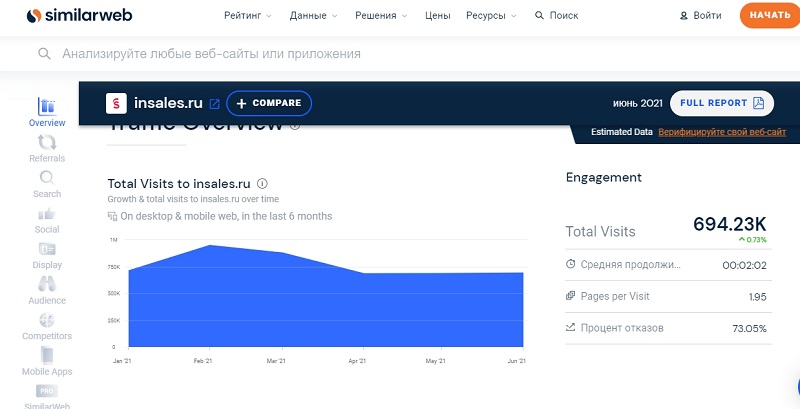Select Overview in the sidebar
The width and height of the screenshot is (800, 409).
47,112
